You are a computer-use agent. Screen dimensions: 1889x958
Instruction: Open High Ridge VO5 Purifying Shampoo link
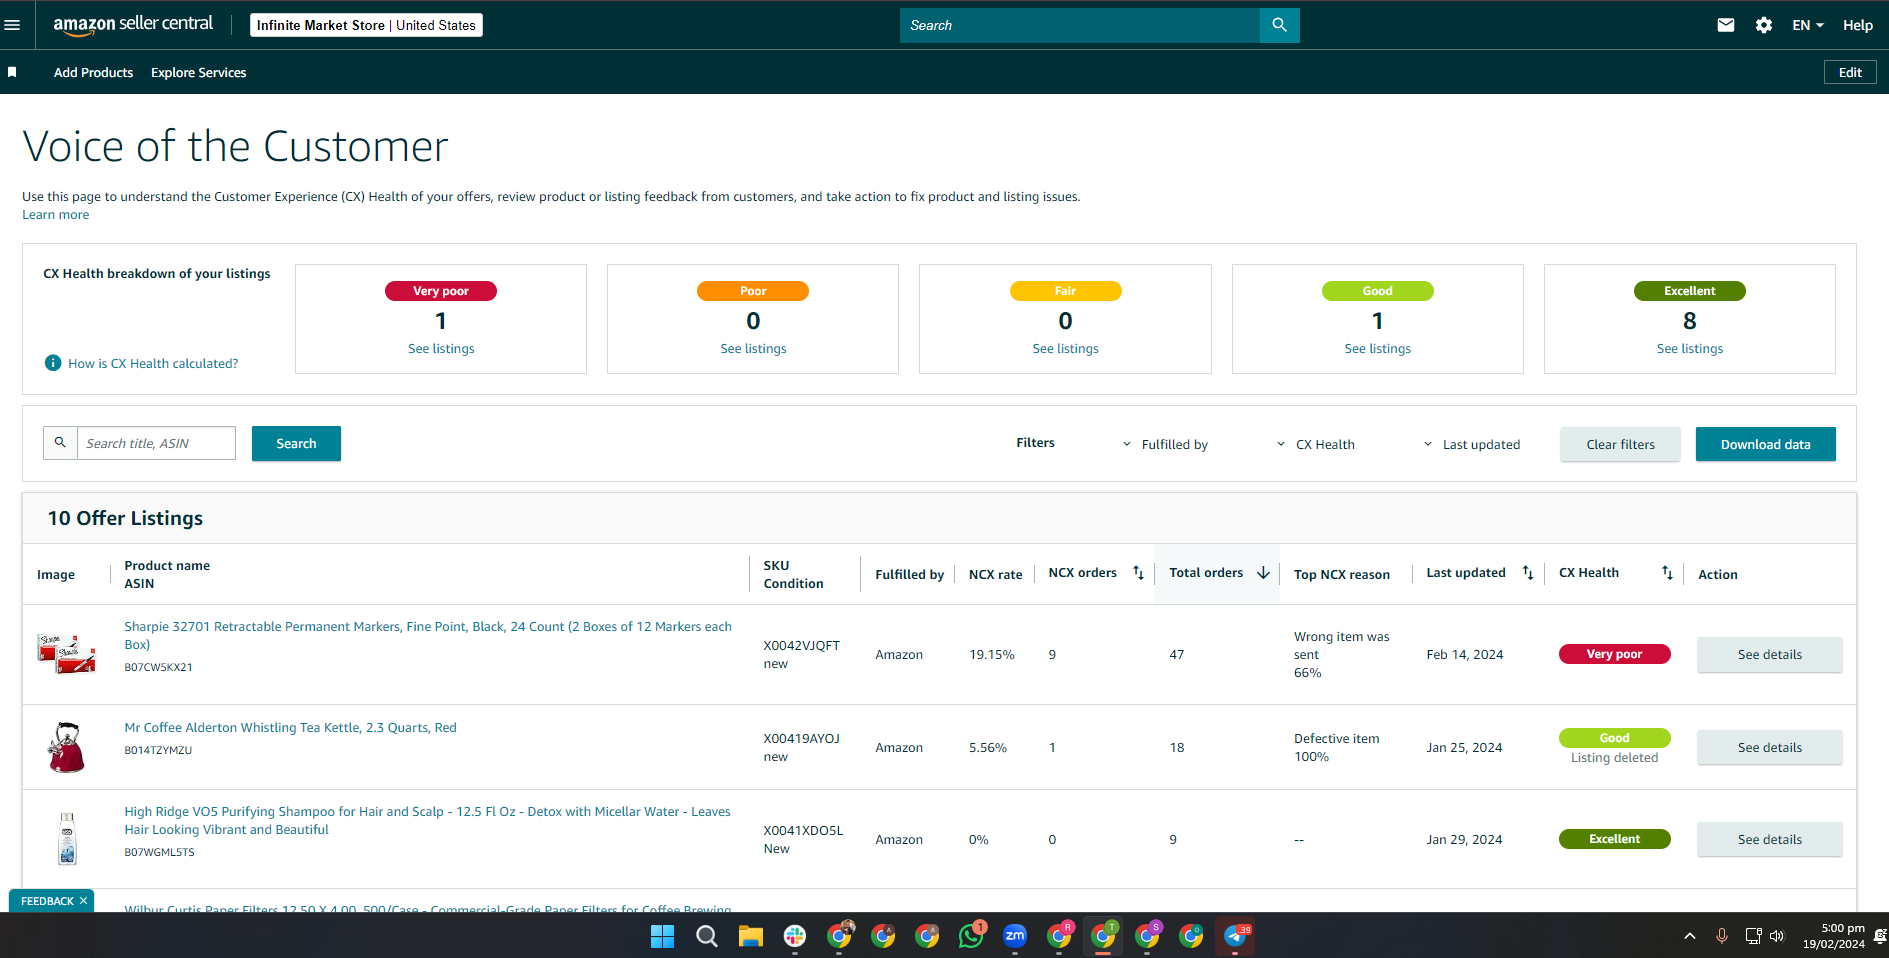coord(427,820)
